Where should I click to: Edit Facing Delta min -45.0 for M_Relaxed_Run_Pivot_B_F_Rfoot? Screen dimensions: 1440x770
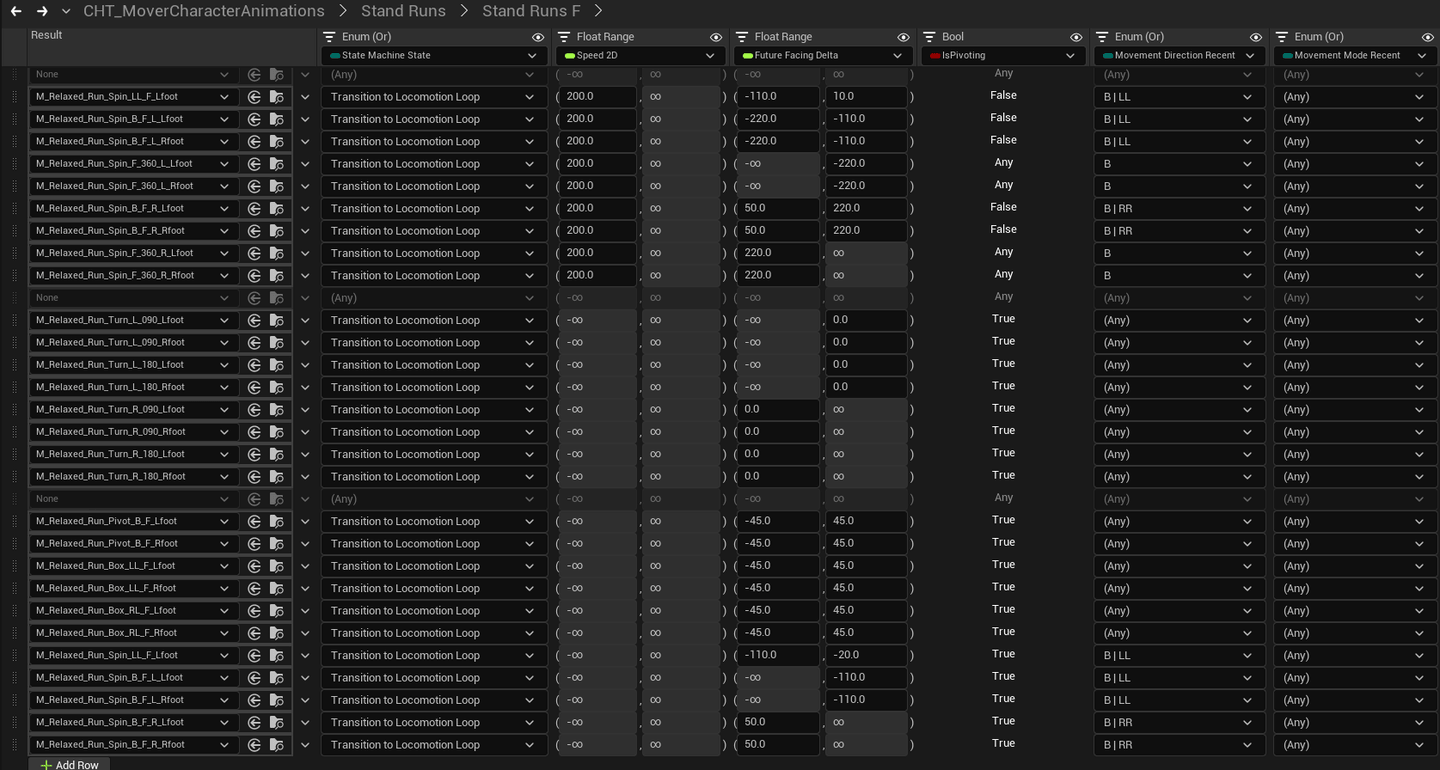778,544
